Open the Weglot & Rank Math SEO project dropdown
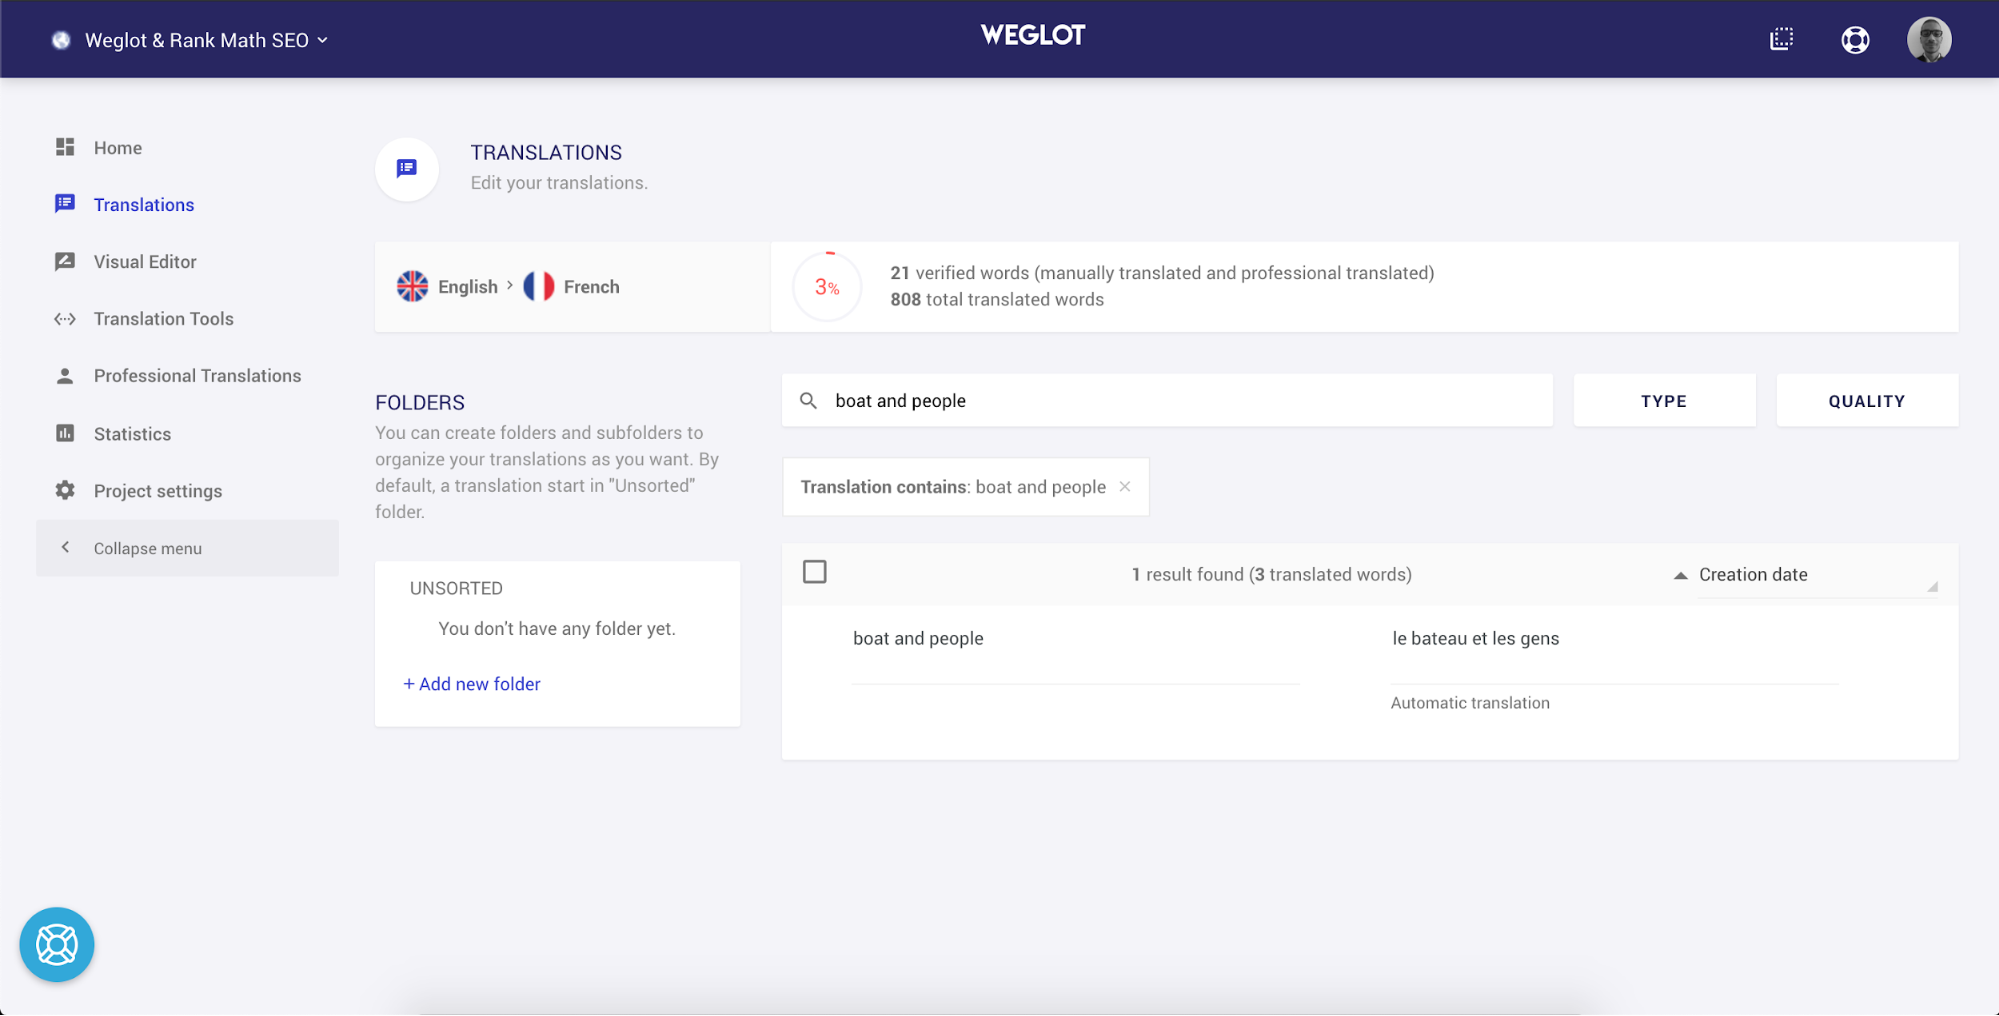Image resolution: width=1999 pixels, height=1016 pixels. [205, 40]
